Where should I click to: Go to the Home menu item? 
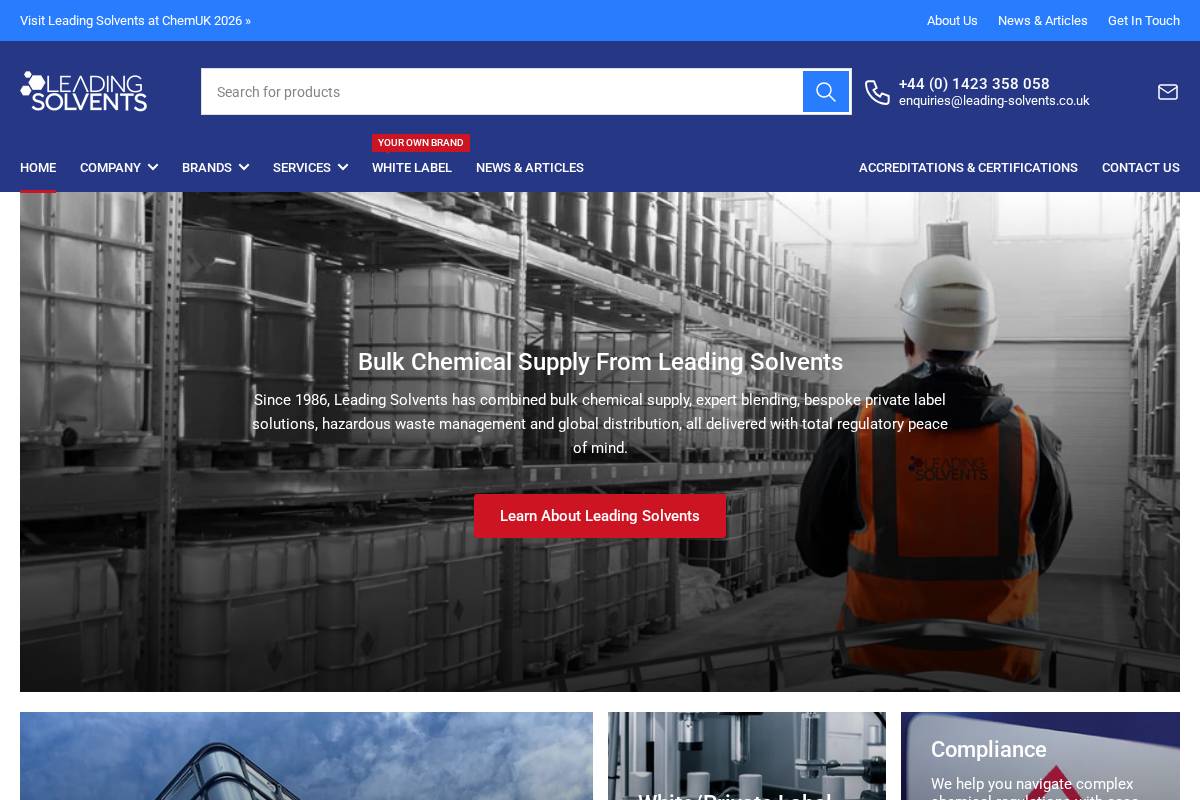coord(38,168)
